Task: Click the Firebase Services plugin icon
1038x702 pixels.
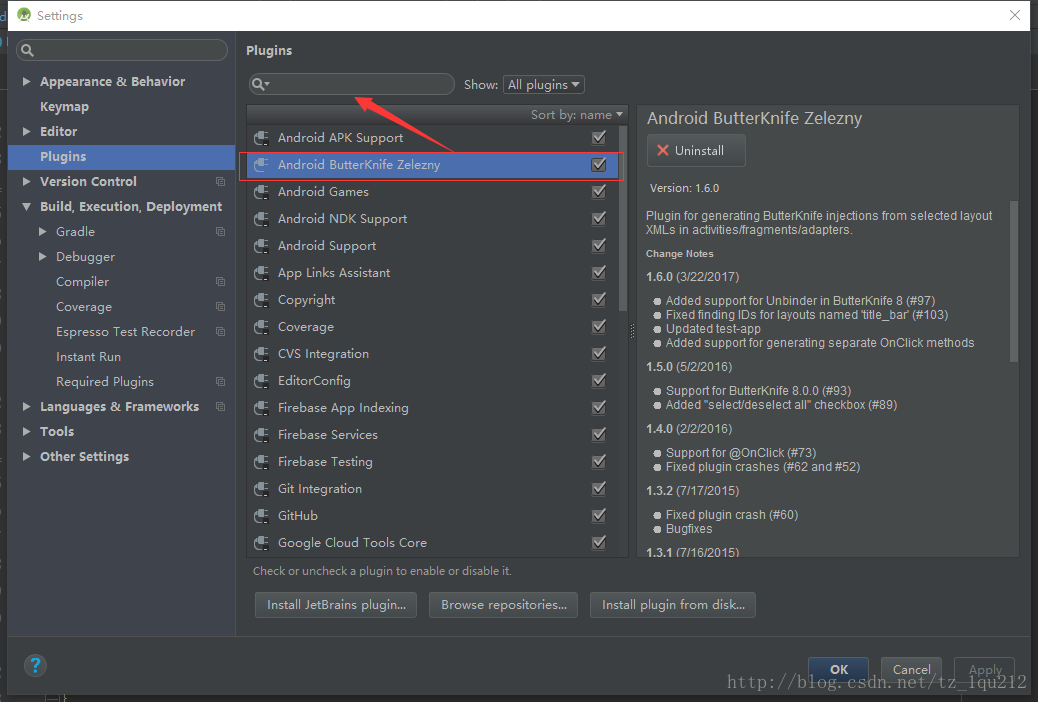Action: 261,435
